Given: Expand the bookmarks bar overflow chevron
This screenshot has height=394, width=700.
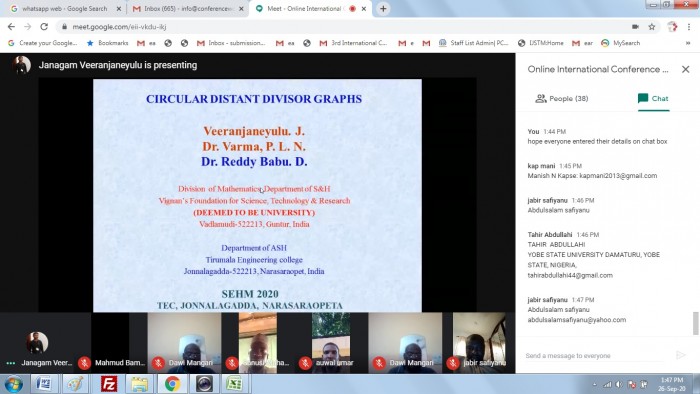Looking at the screenshot, I should (688, 43).
